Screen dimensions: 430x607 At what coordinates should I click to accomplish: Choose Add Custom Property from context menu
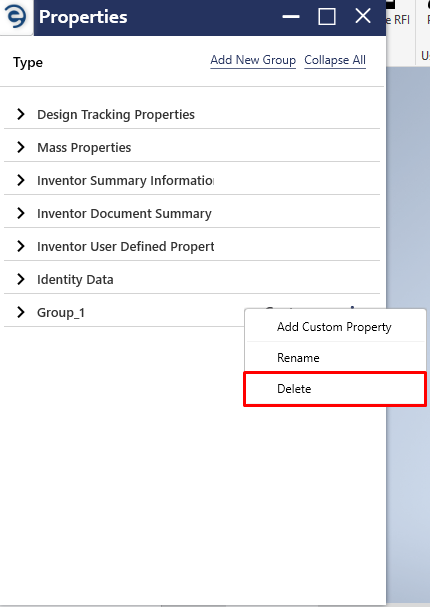pyautogui.click(x=335, y=326)
